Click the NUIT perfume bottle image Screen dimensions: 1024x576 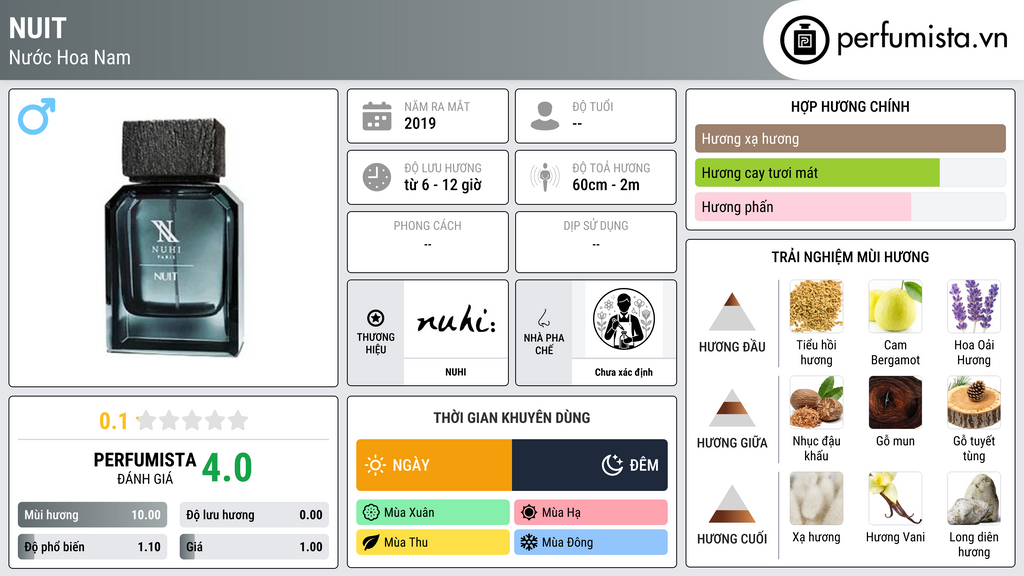pos(174,238)
